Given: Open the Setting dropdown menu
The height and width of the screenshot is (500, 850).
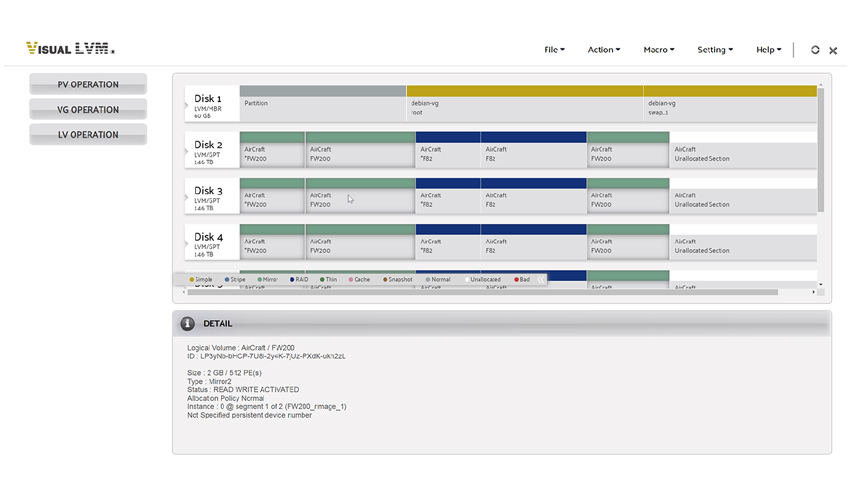Looking at the screenshot, I should point(715,50).
